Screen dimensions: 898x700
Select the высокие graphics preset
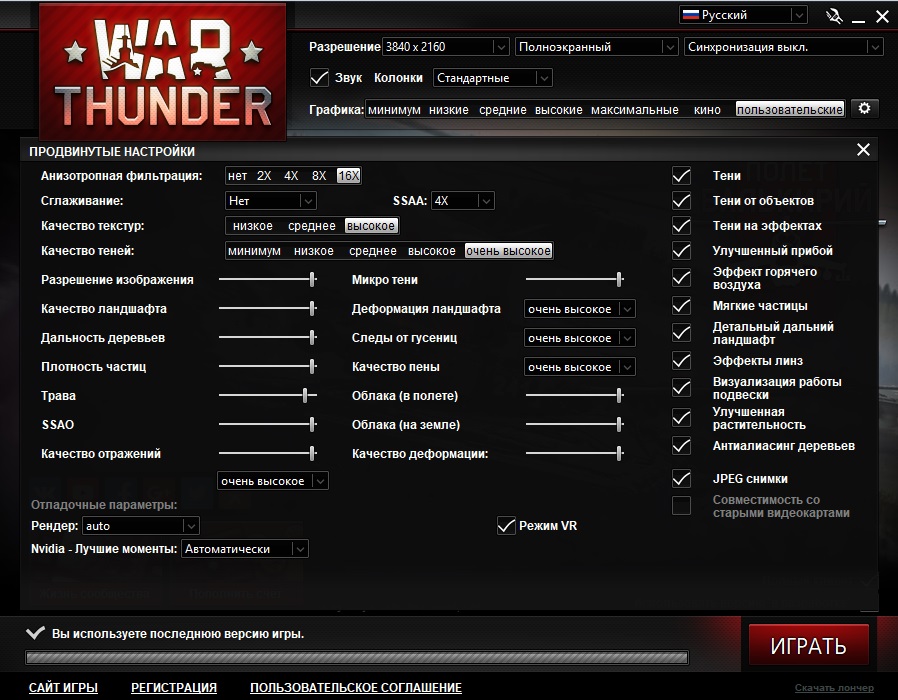tap(558, 109)
